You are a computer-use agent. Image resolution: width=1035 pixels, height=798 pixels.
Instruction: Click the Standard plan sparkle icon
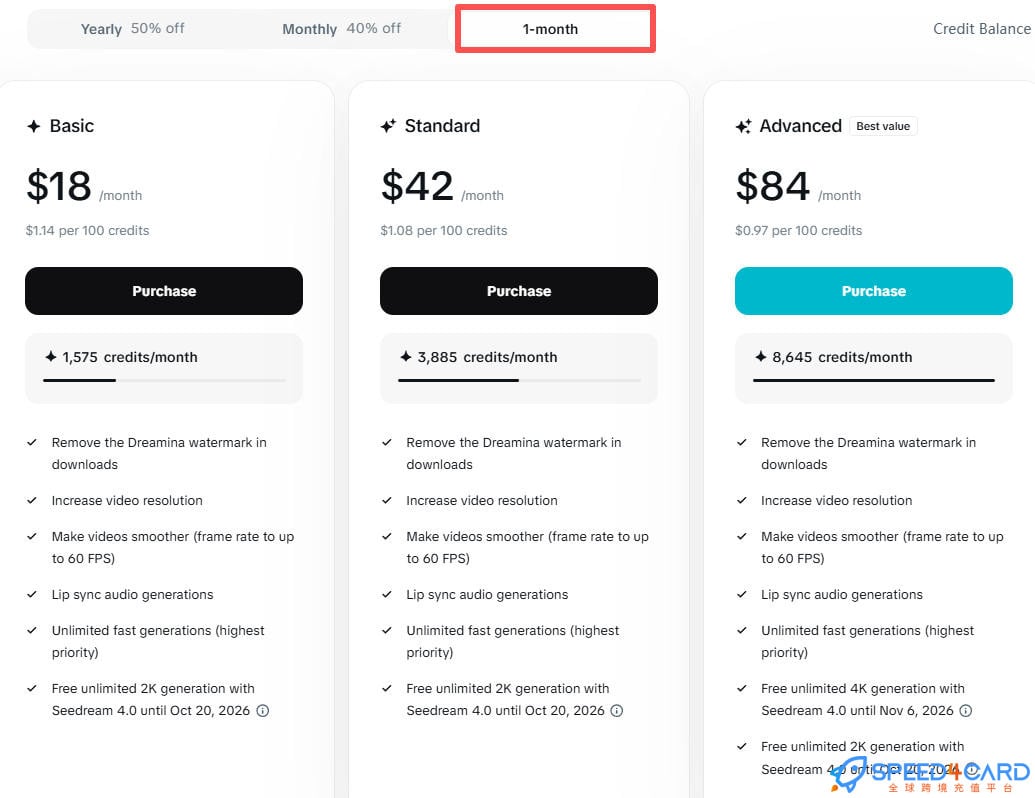[x=389, y=126]
